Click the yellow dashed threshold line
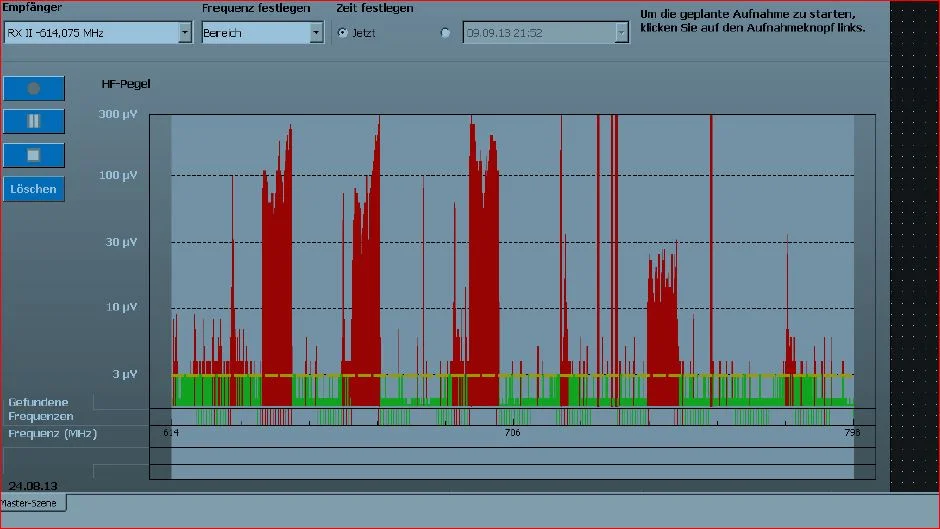 click(x=513, y=375)
